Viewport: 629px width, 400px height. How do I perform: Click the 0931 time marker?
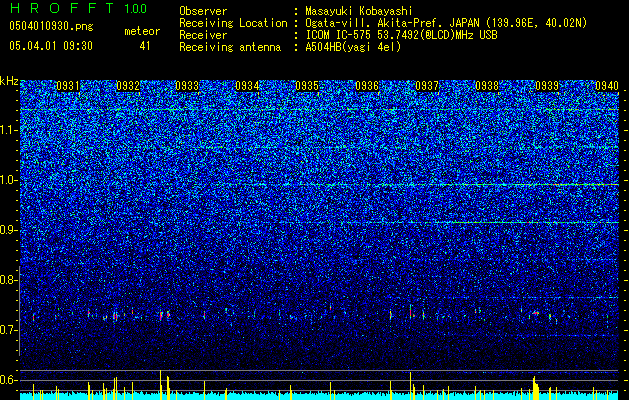point(67,86)
